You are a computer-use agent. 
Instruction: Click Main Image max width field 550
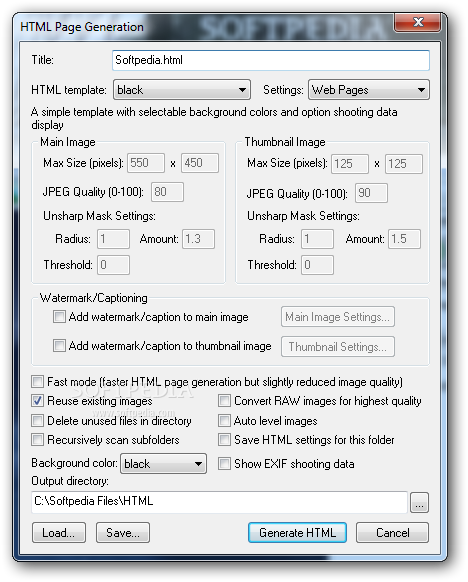(146, 163)
